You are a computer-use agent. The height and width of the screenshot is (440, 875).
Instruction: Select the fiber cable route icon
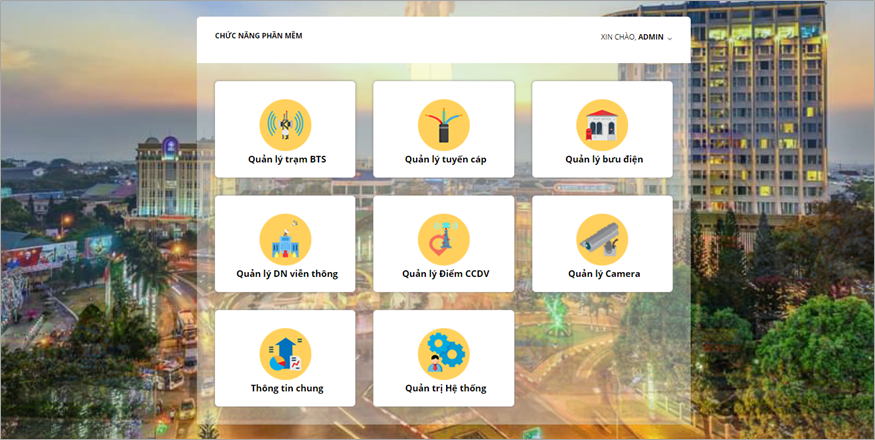point(444,125)
